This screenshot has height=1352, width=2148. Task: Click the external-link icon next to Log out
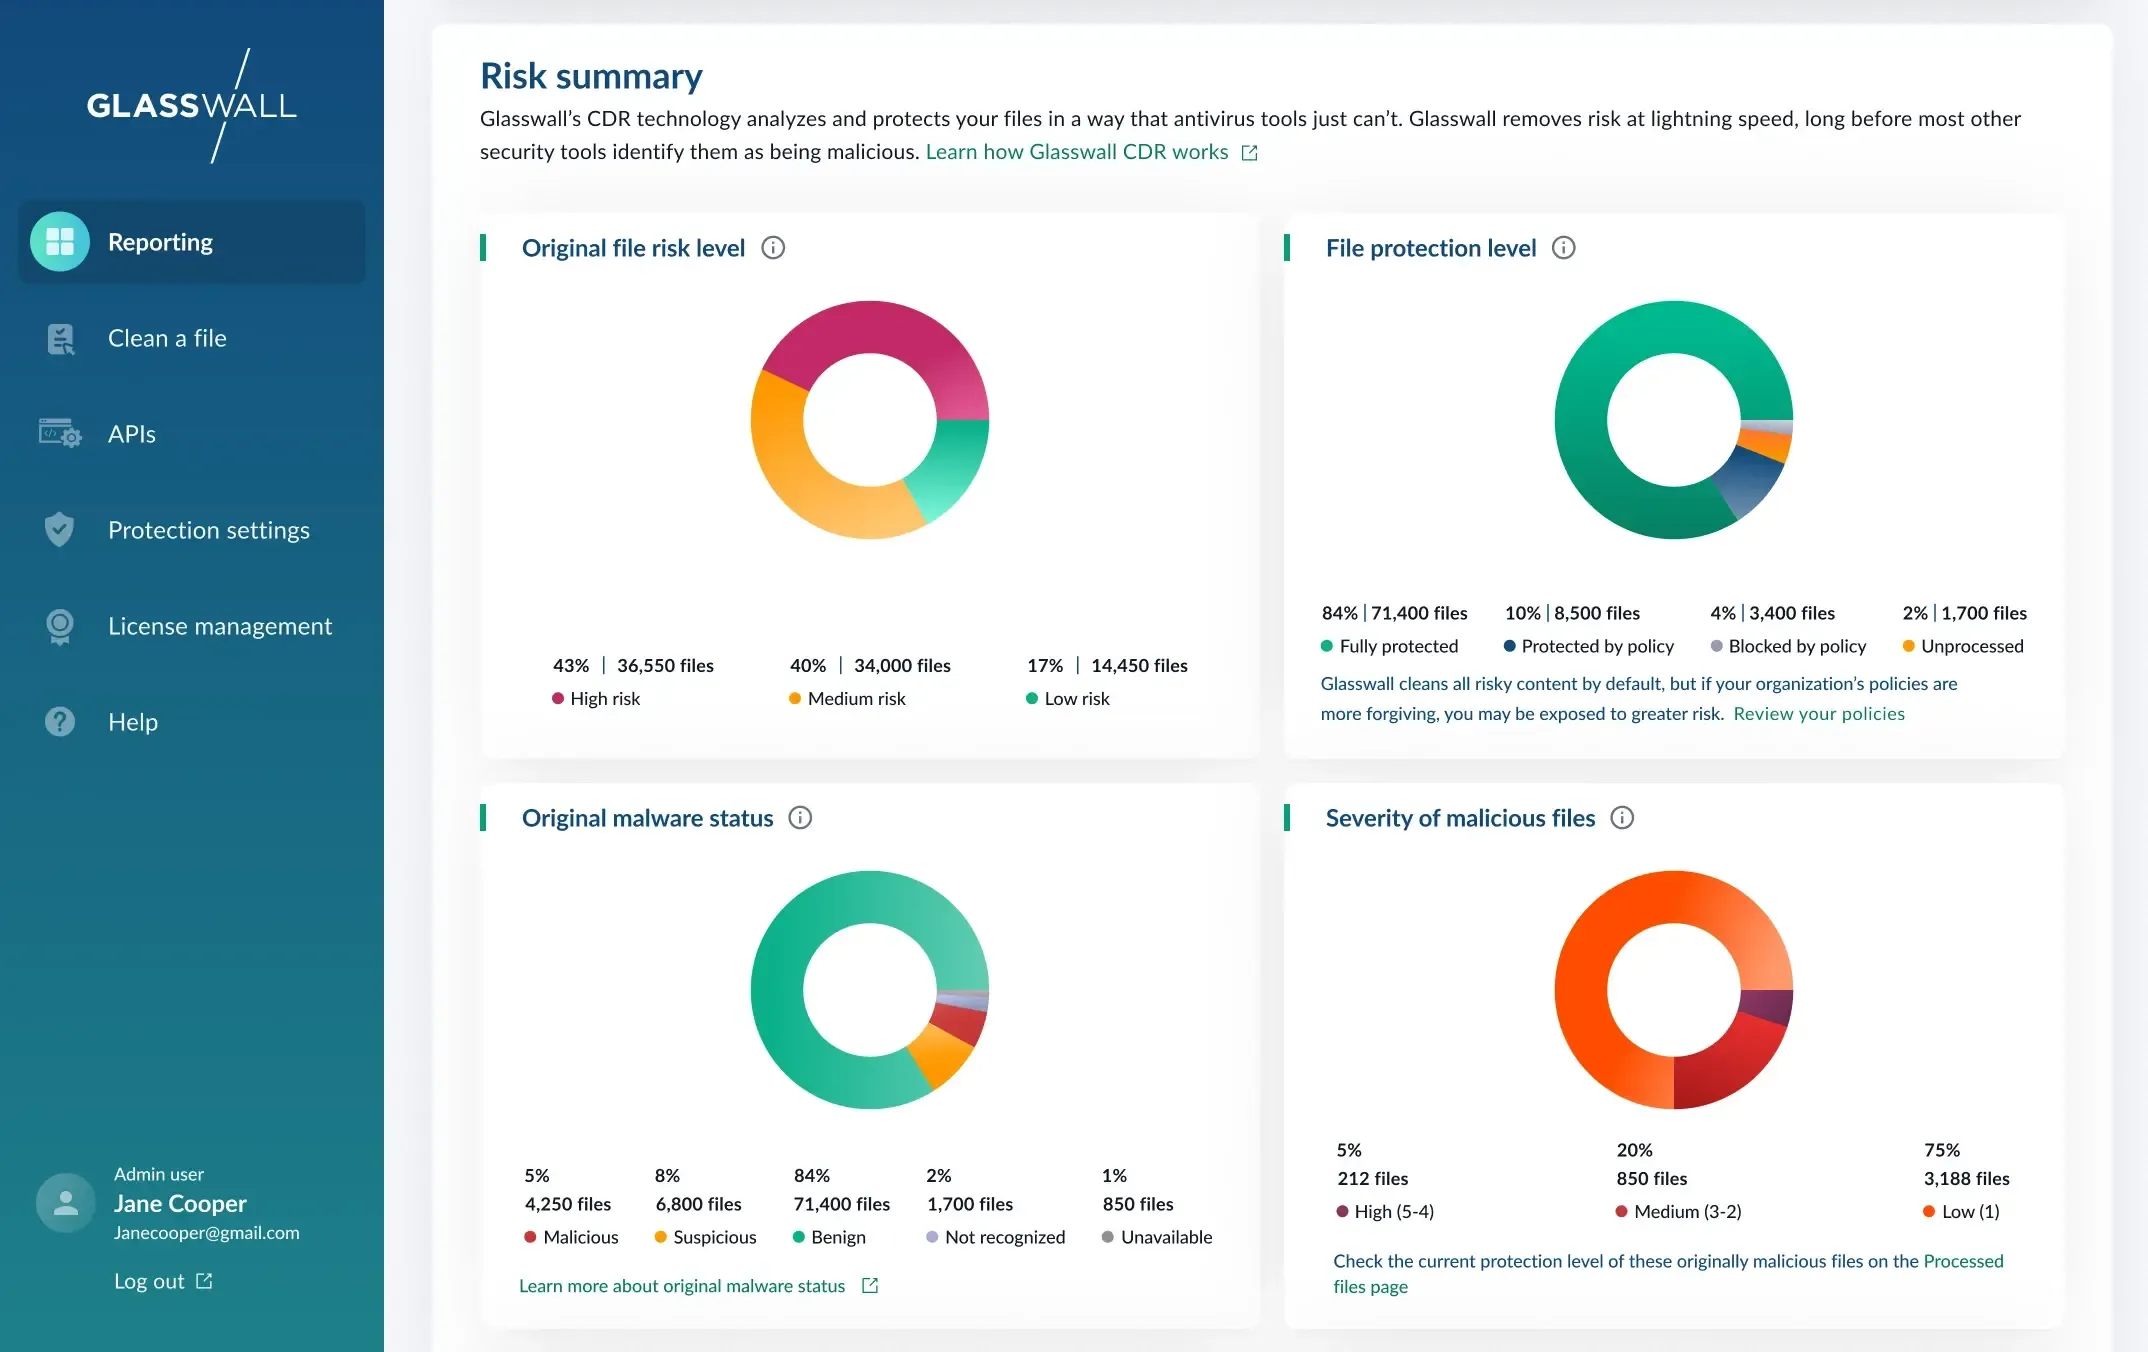tap(205, 1281)
